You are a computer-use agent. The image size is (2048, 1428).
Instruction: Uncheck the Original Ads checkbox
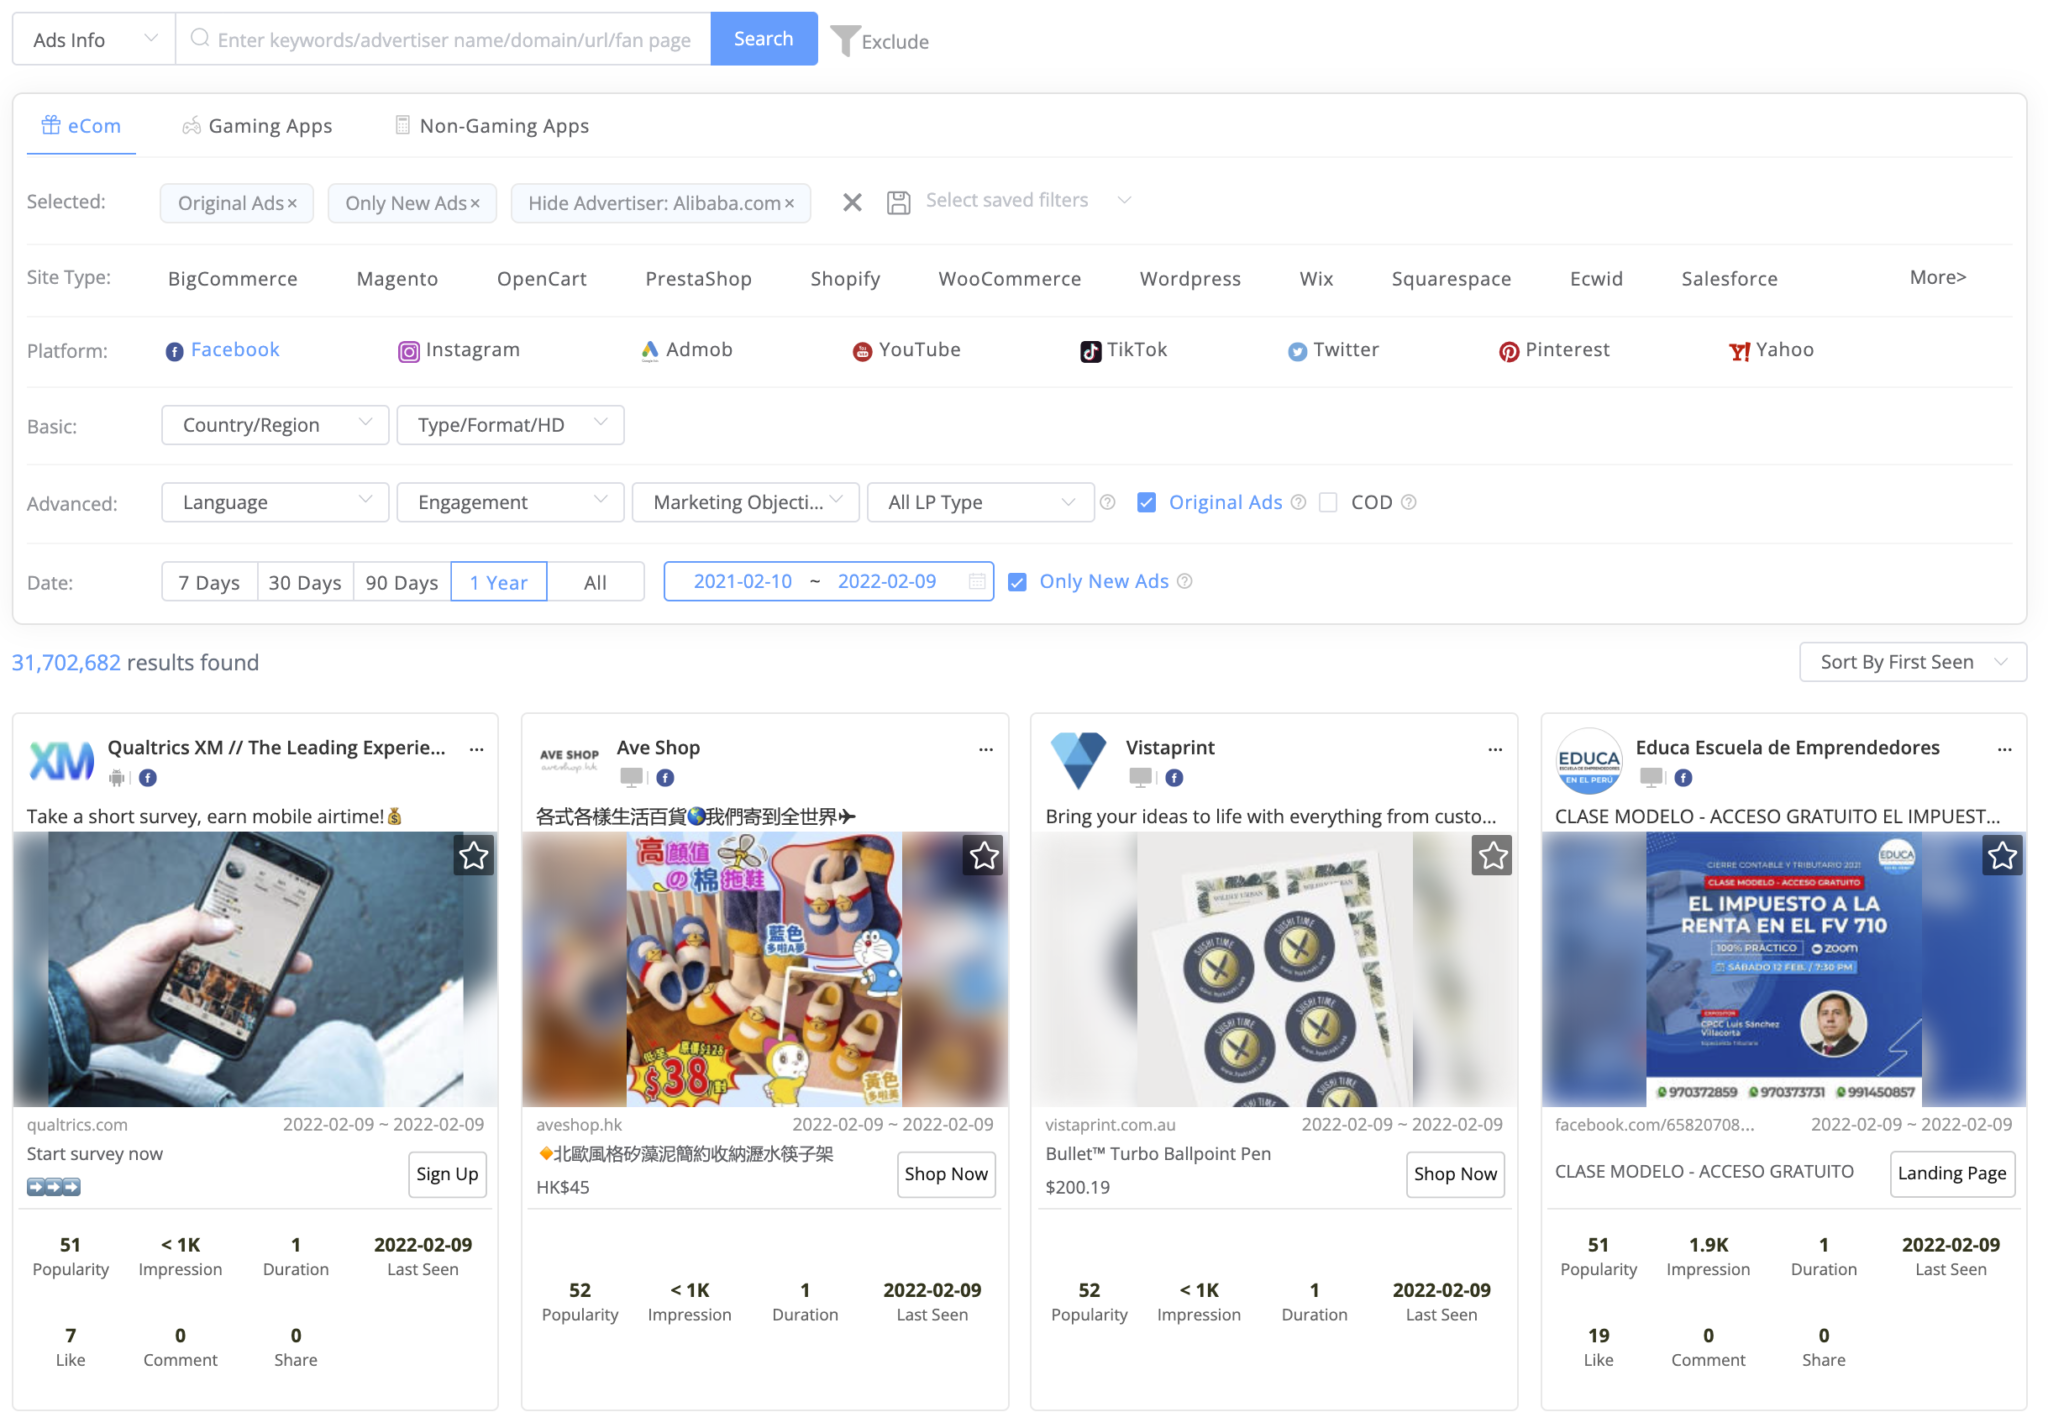tap(1145, 502)
